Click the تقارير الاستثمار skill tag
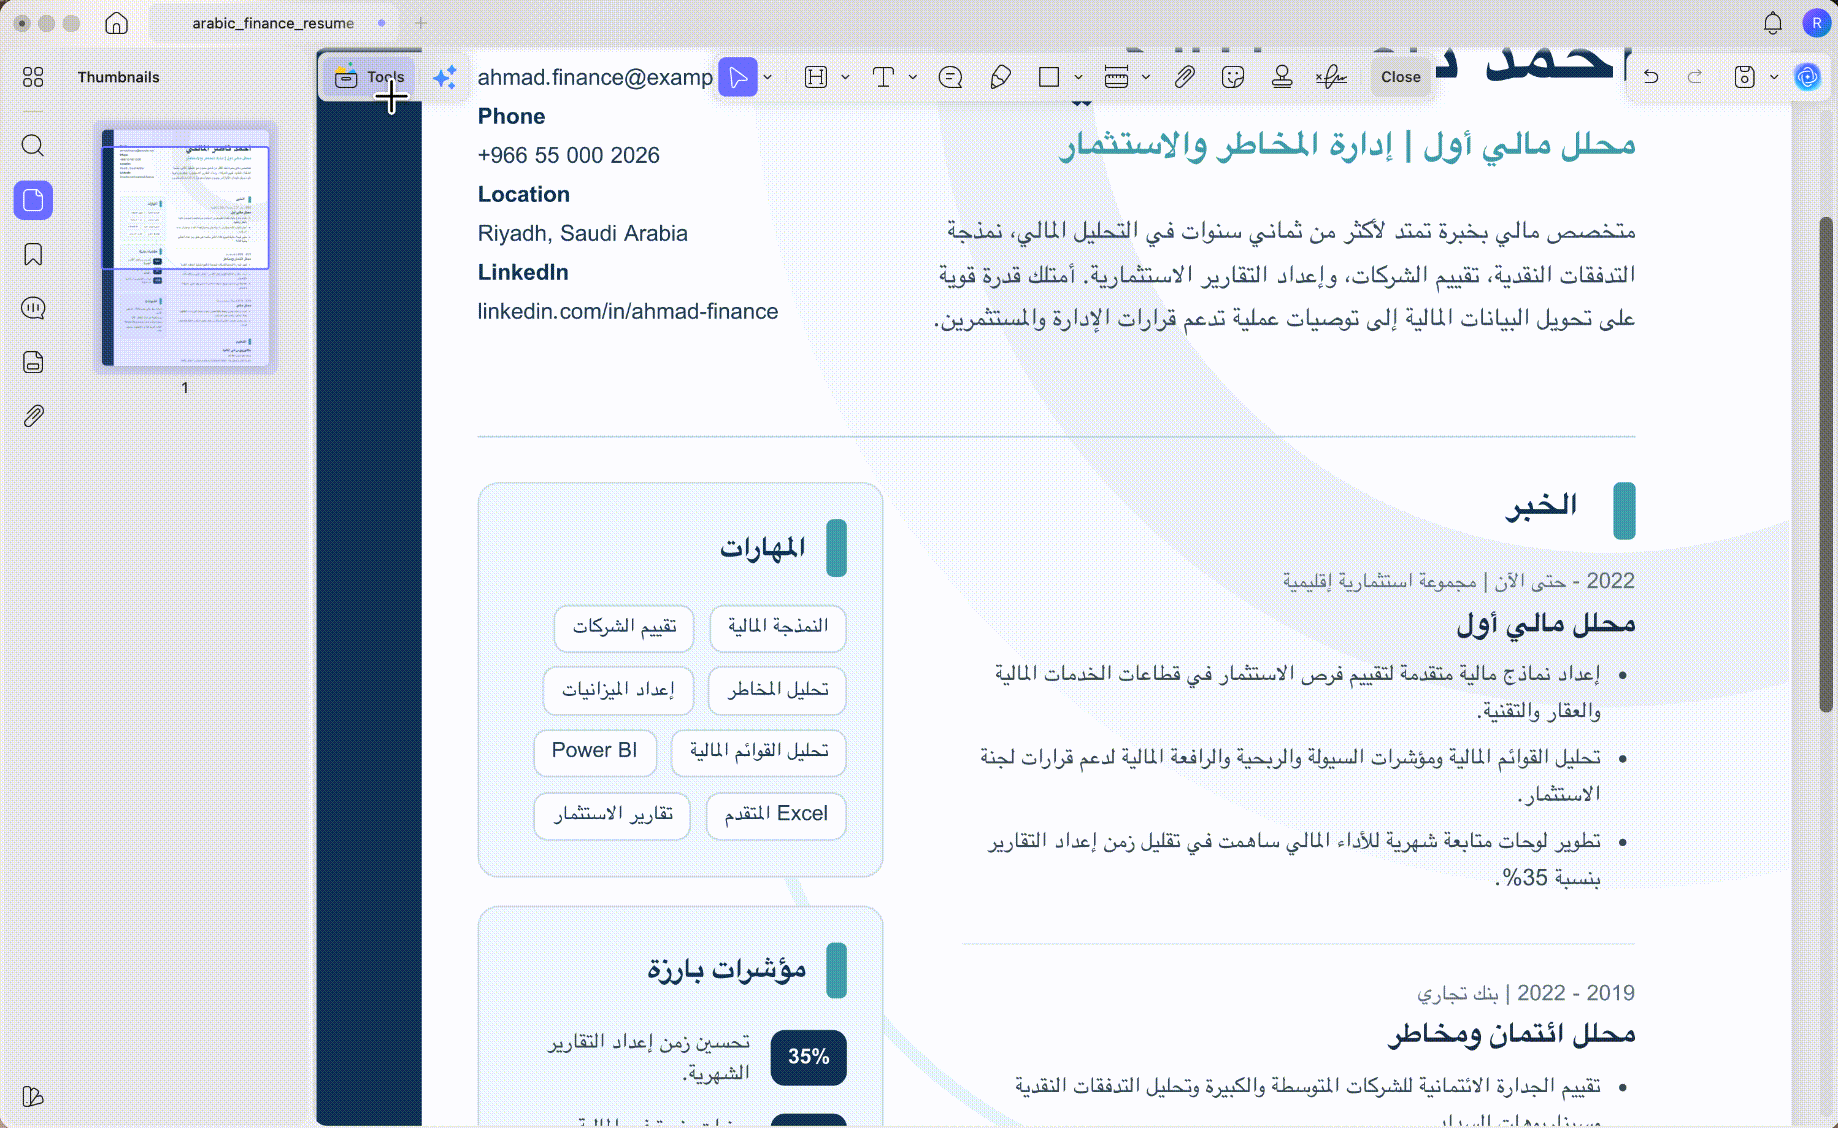 click(613, 814)
